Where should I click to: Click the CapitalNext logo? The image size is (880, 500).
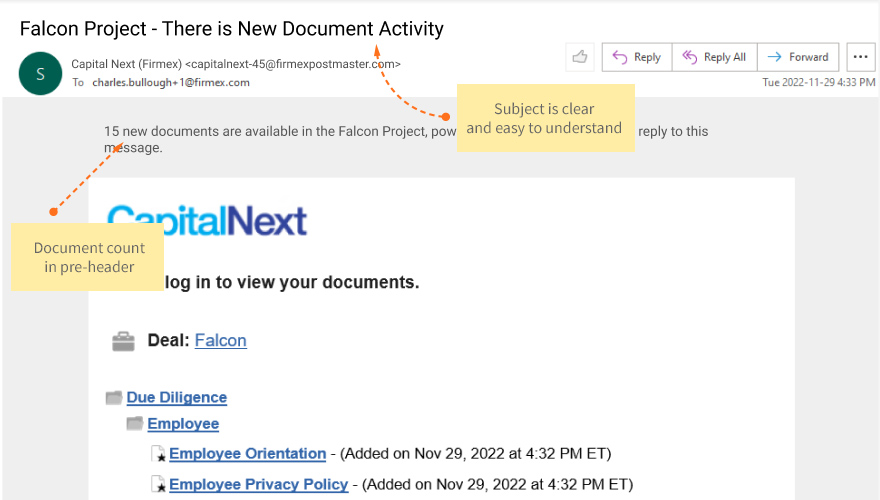[x=207, y=221]
